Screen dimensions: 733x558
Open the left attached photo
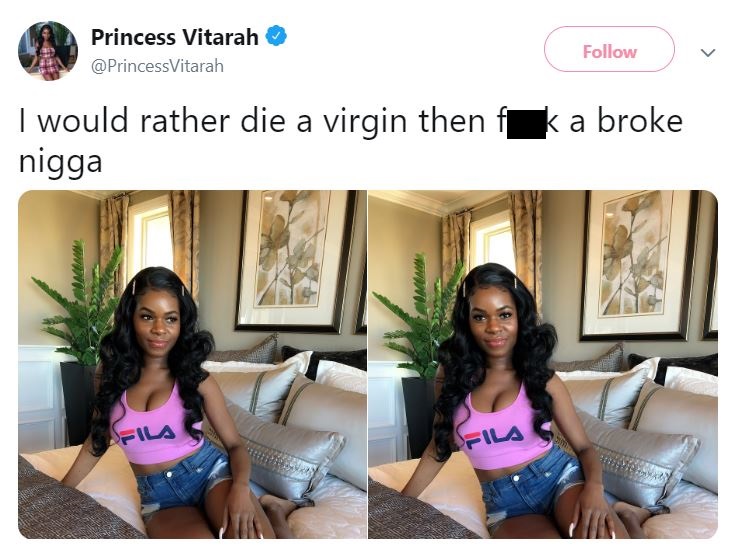[193, 364]
